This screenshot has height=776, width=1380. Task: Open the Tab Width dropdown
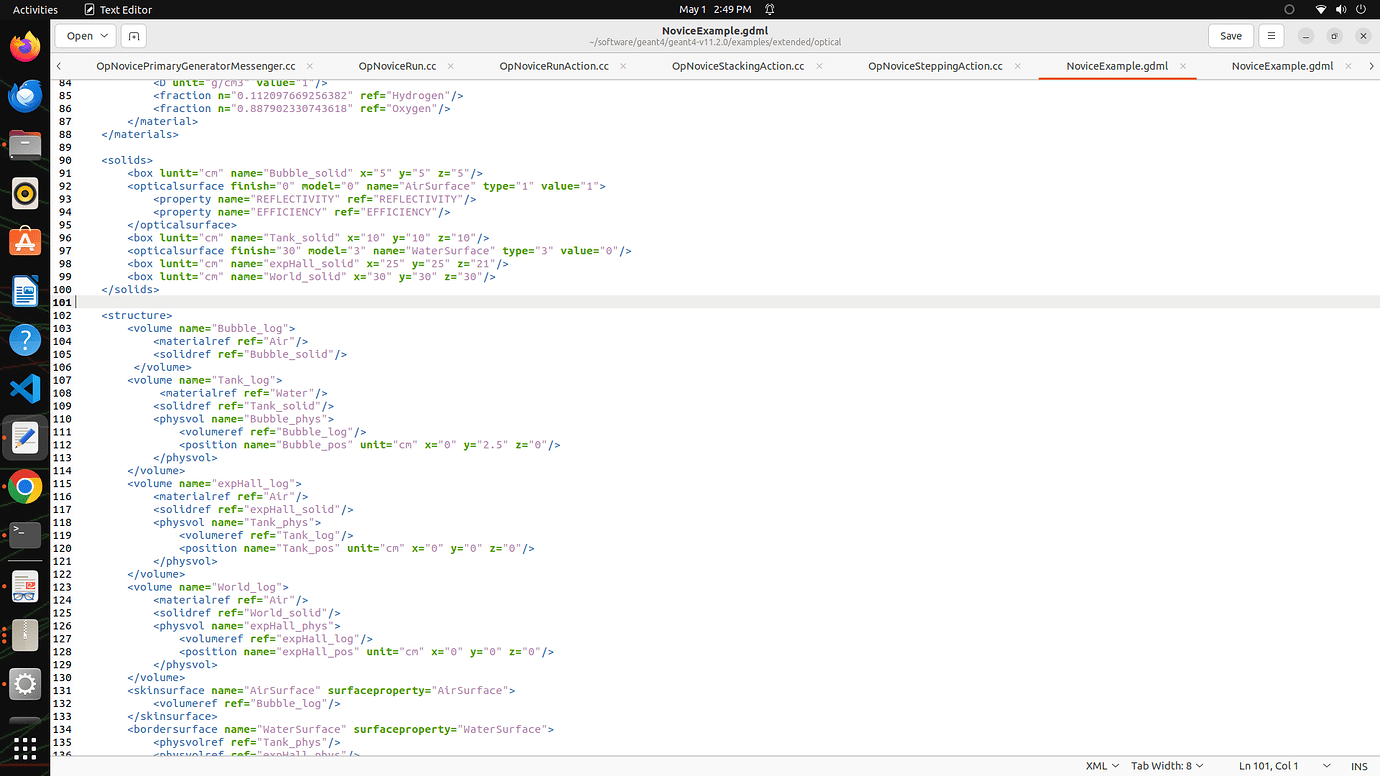[x=1166, y=766]
